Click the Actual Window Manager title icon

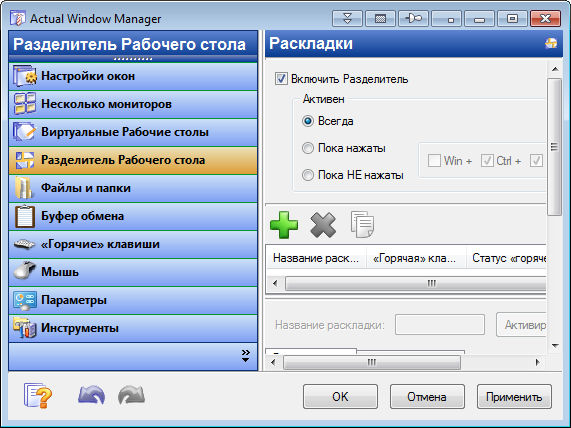pos(17,18)
